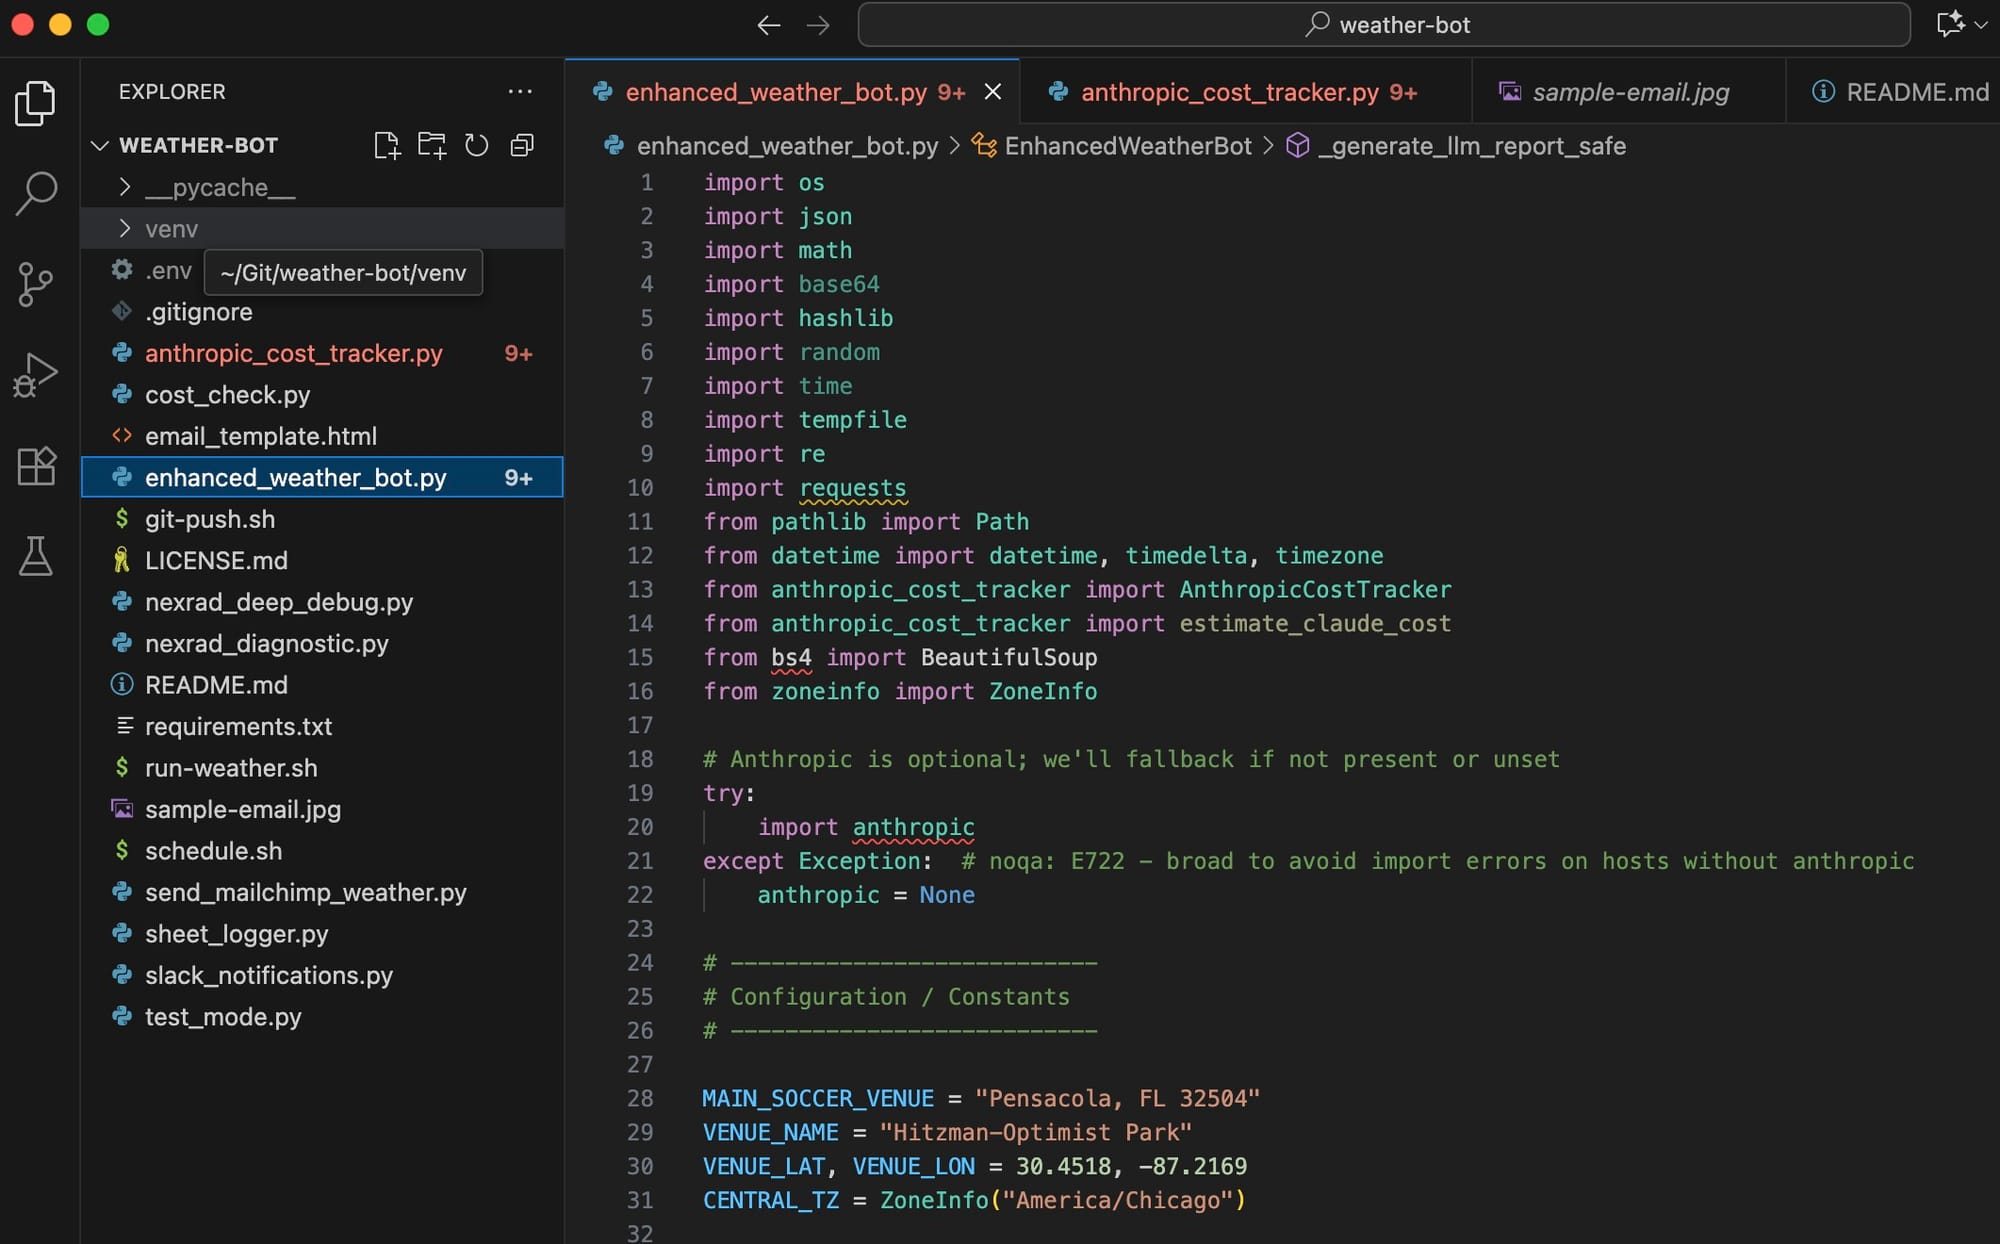Click EnhancedWeatherBot in the breadcrumb

pyautogui.click(x=1127, y=146)
